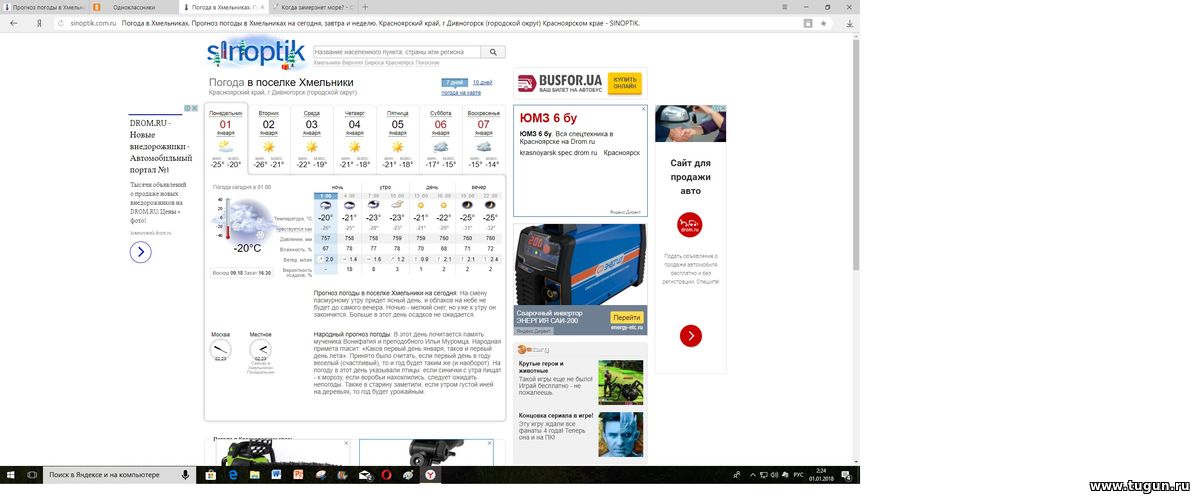Focus the city name search field
Viewport: 1200px width, 504px height.
(x=397, y=52)
